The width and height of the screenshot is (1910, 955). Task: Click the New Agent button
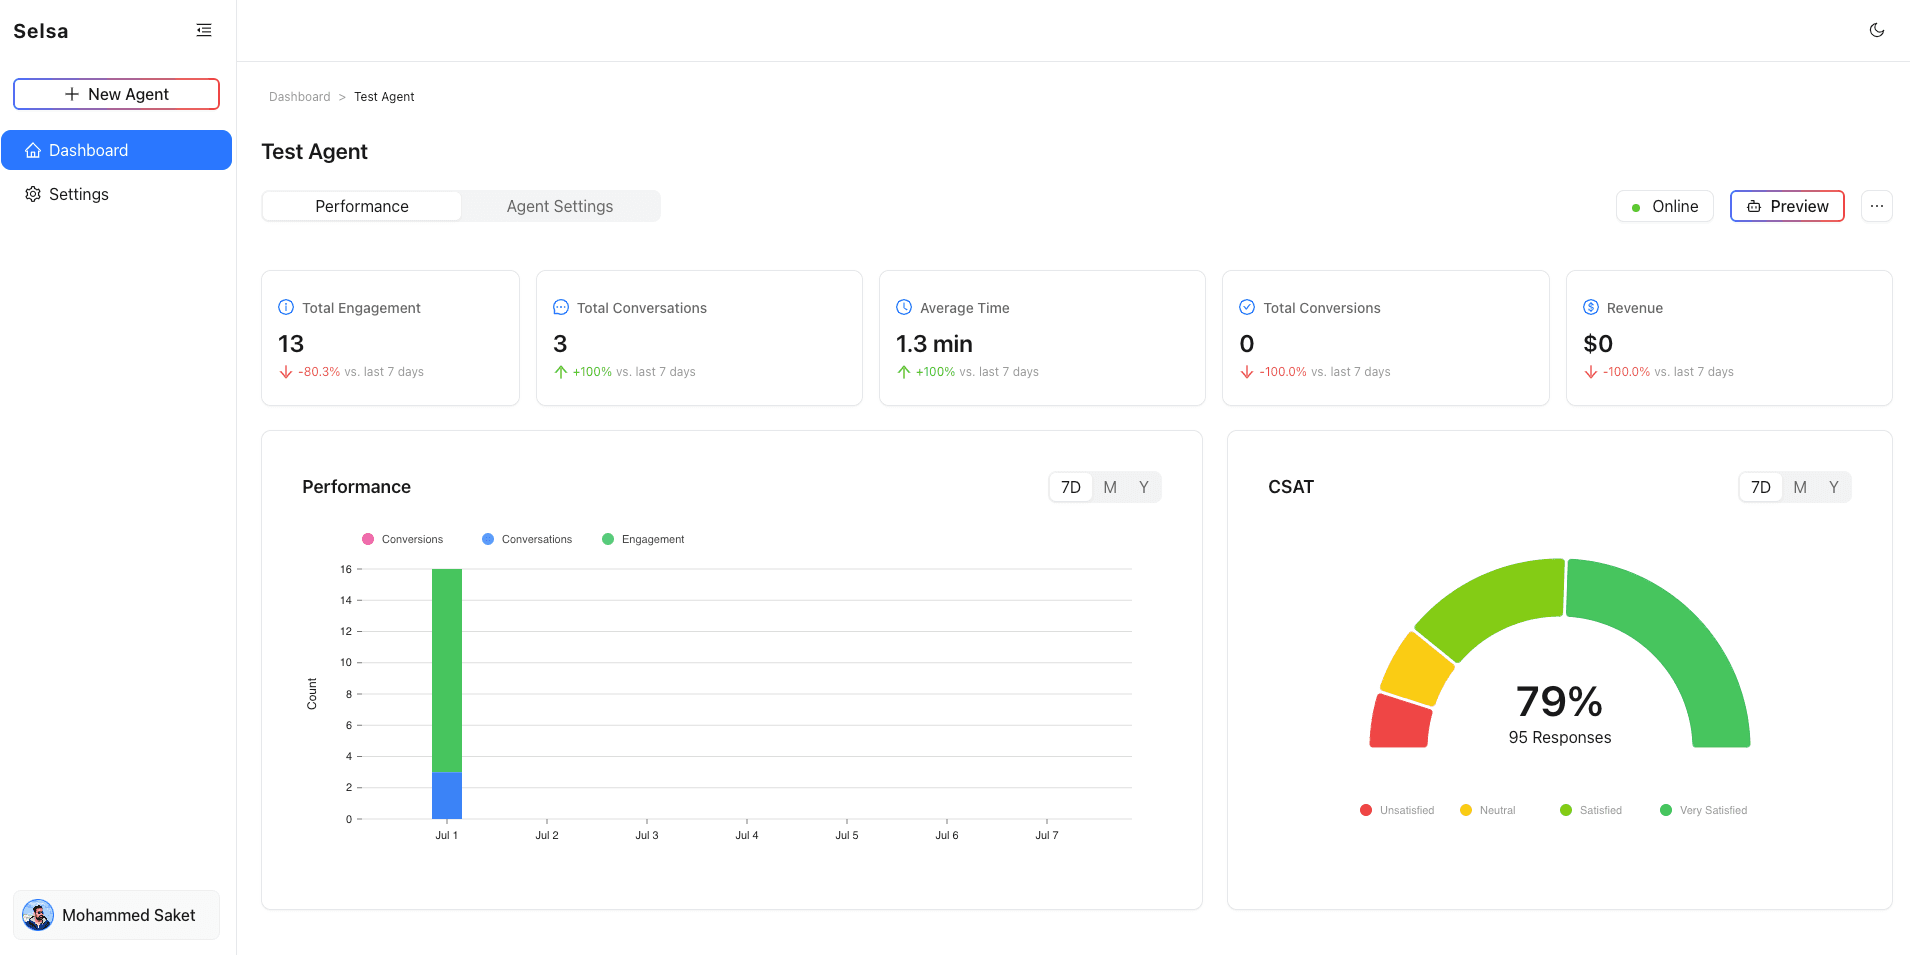tap(116, 94)
